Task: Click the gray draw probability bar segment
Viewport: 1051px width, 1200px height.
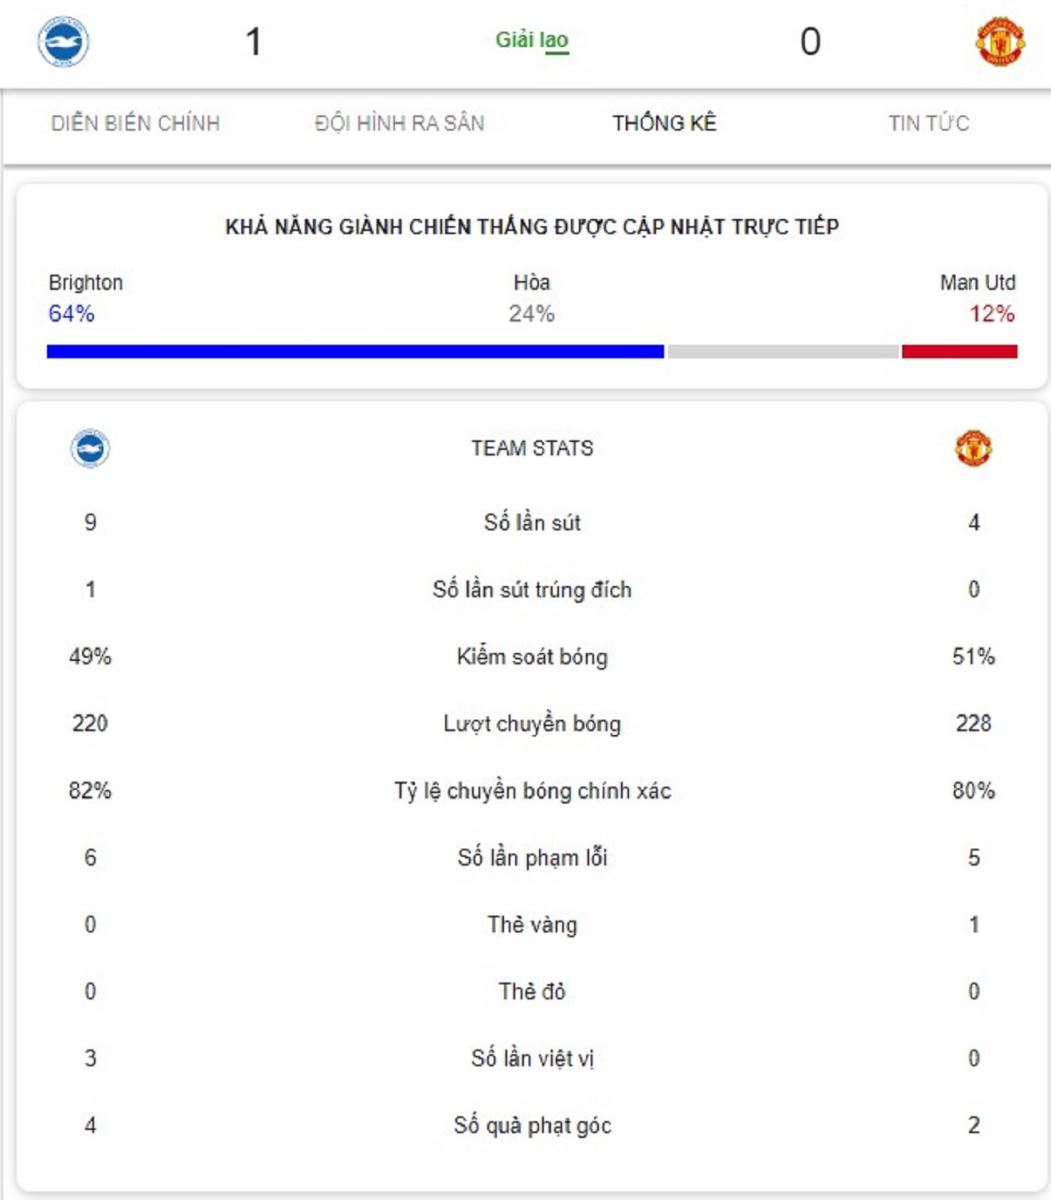Action: [783, 351]
